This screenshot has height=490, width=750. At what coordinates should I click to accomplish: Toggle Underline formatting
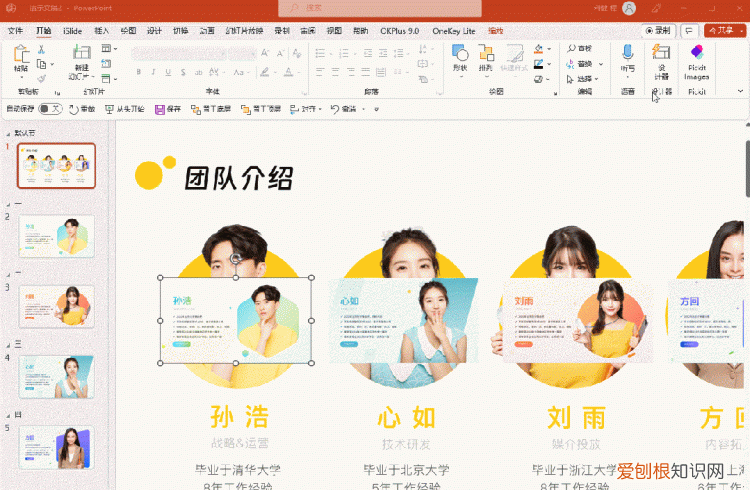coord(168,72)
